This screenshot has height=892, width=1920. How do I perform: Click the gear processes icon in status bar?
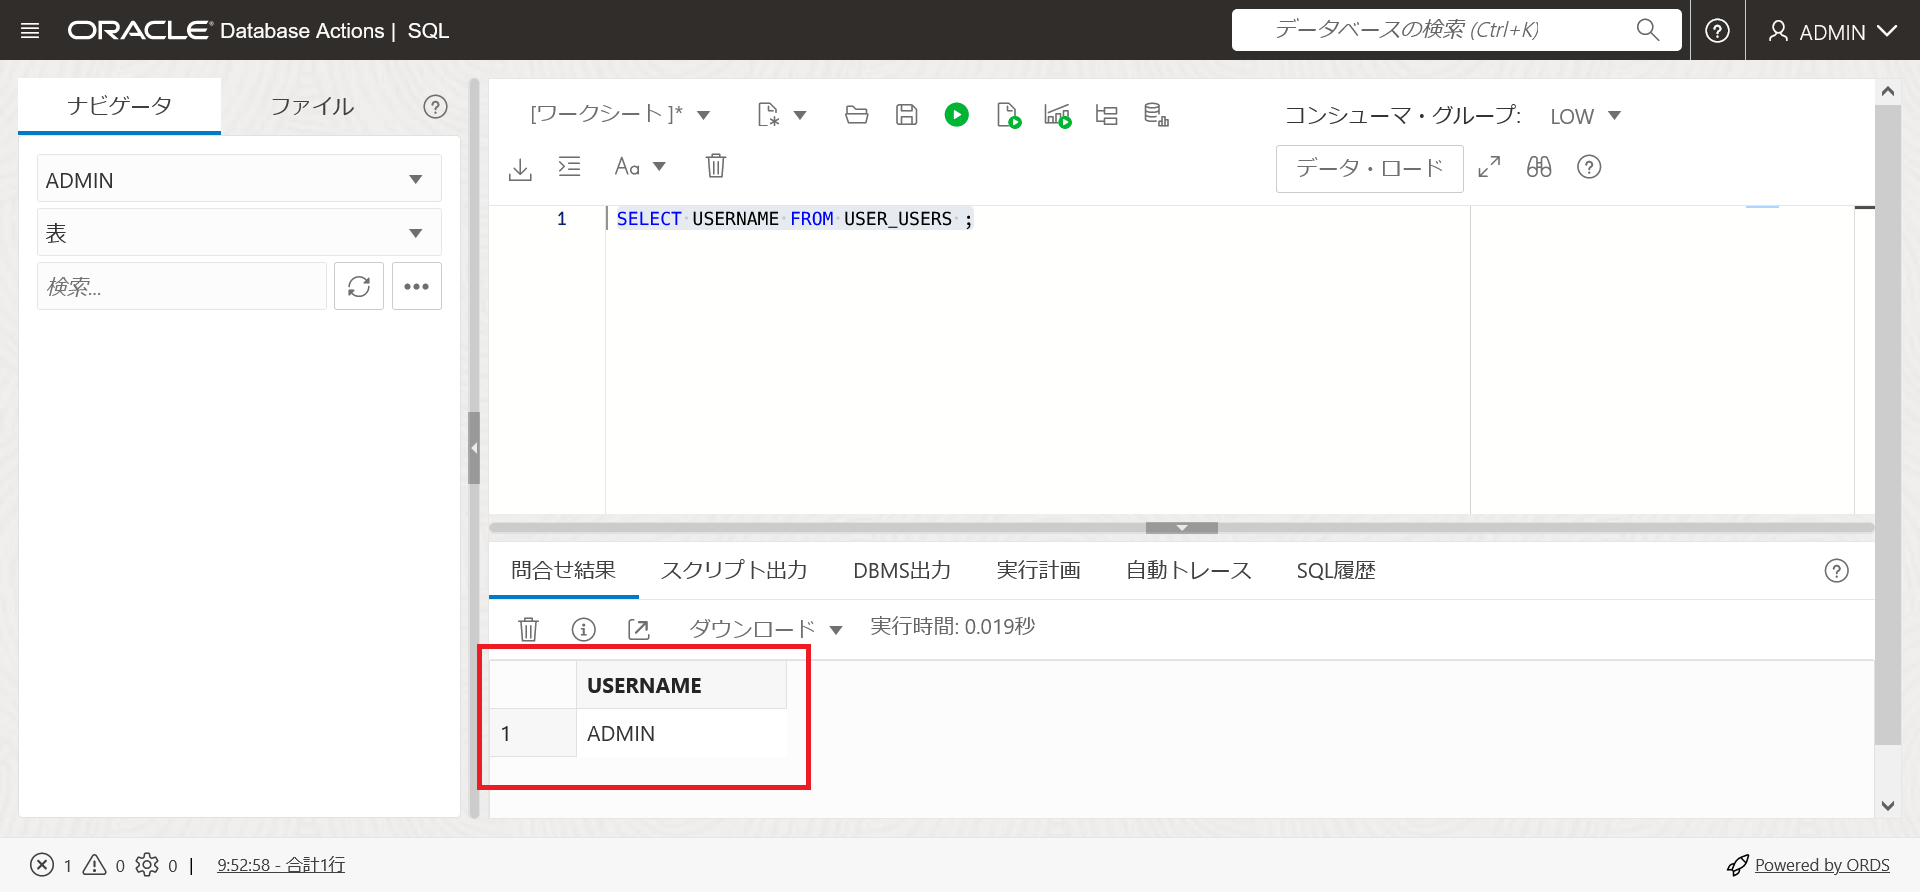[x=147, y=865]
